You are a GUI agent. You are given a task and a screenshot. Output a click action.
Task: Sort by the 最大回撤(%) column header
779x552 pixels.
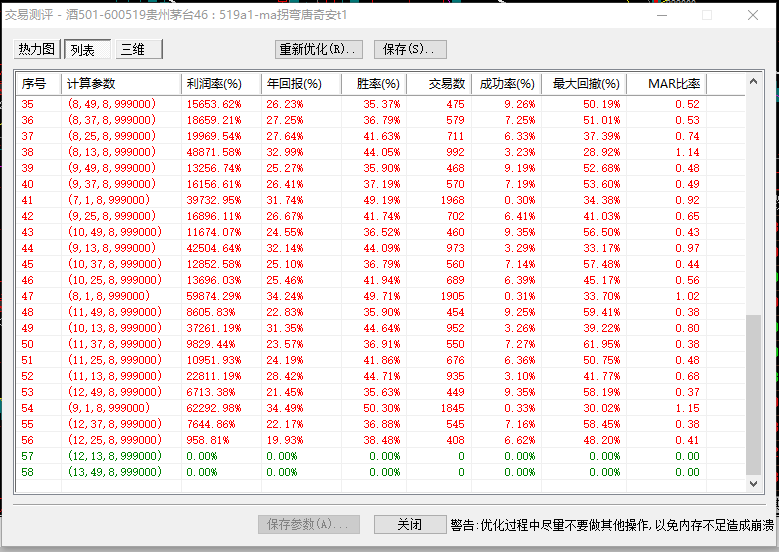click(584, 84)
